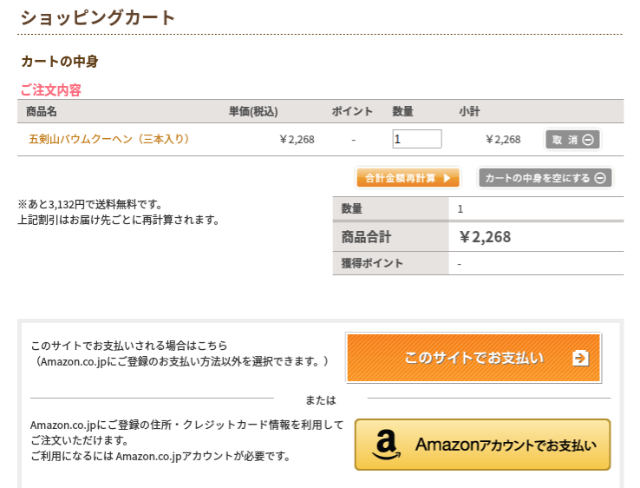Open 五剣山バウムクーヘン（三本入り）product link
640x488 pixels.
click(x=109, y=139)
